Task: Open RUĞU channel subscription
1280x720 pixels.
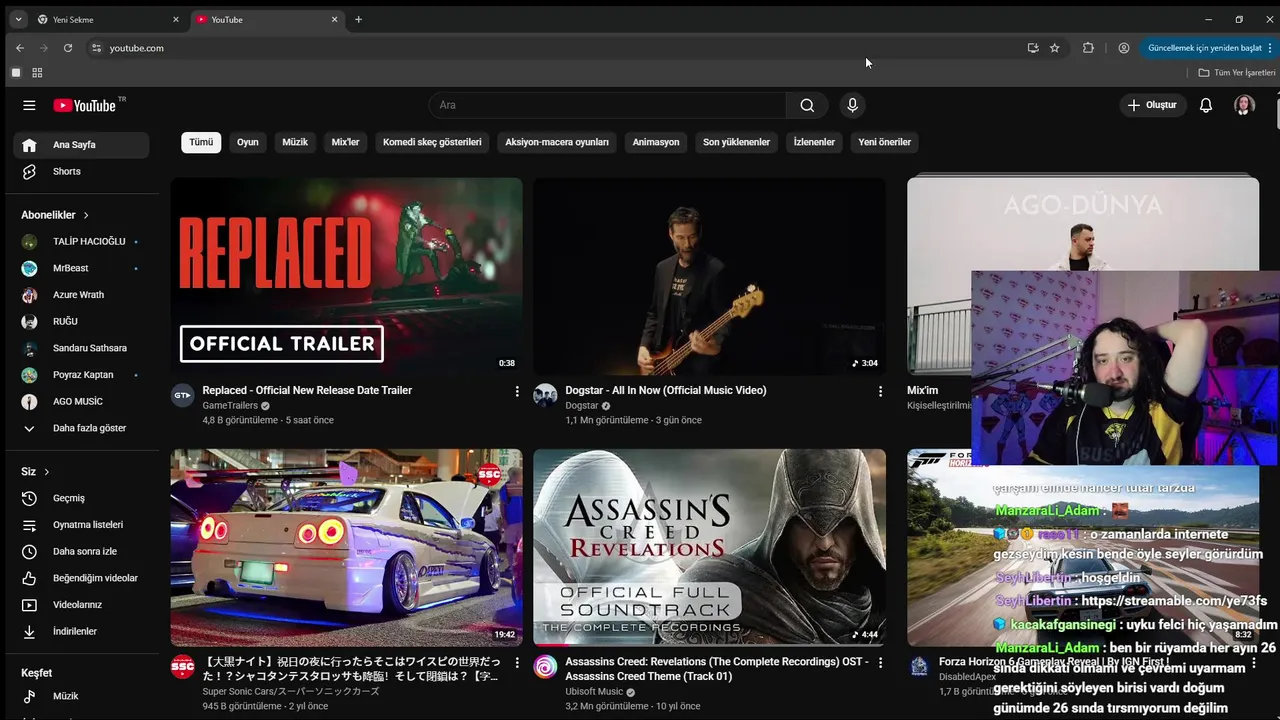Action: [x=81, y=321]
